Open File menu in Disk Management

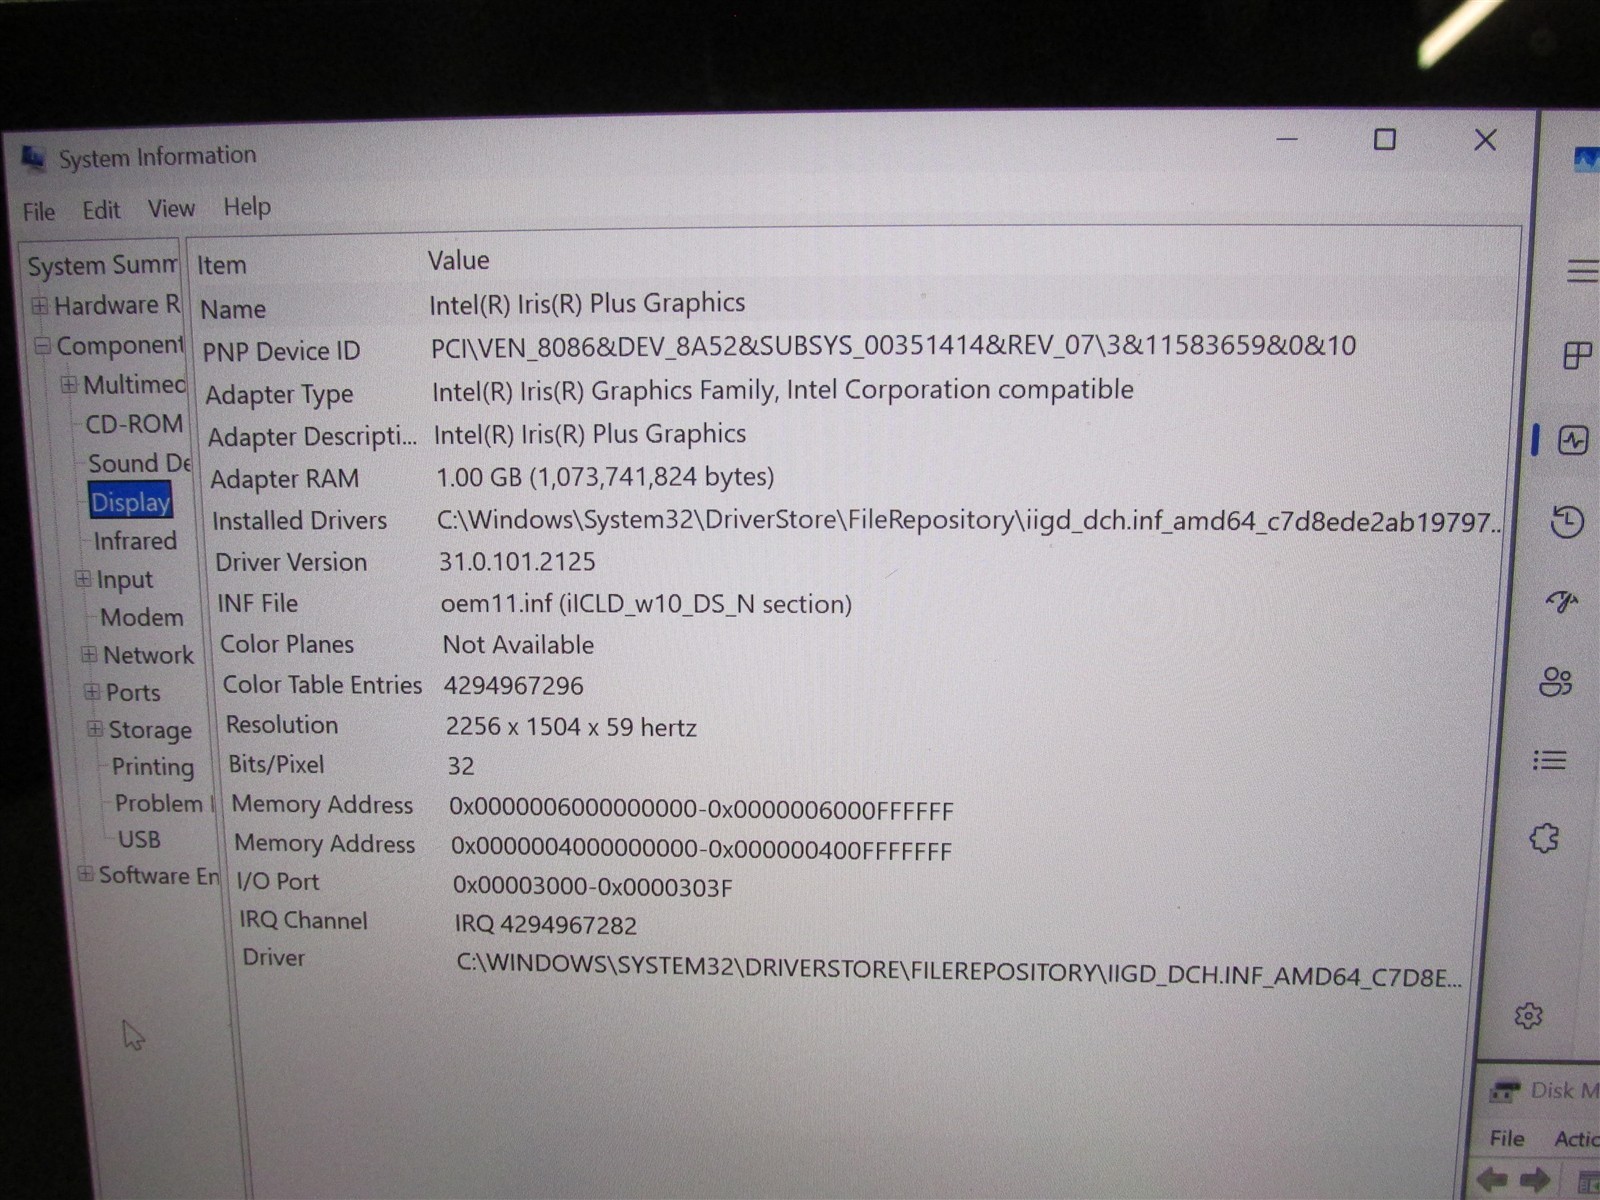[x=1507, y=1138]
